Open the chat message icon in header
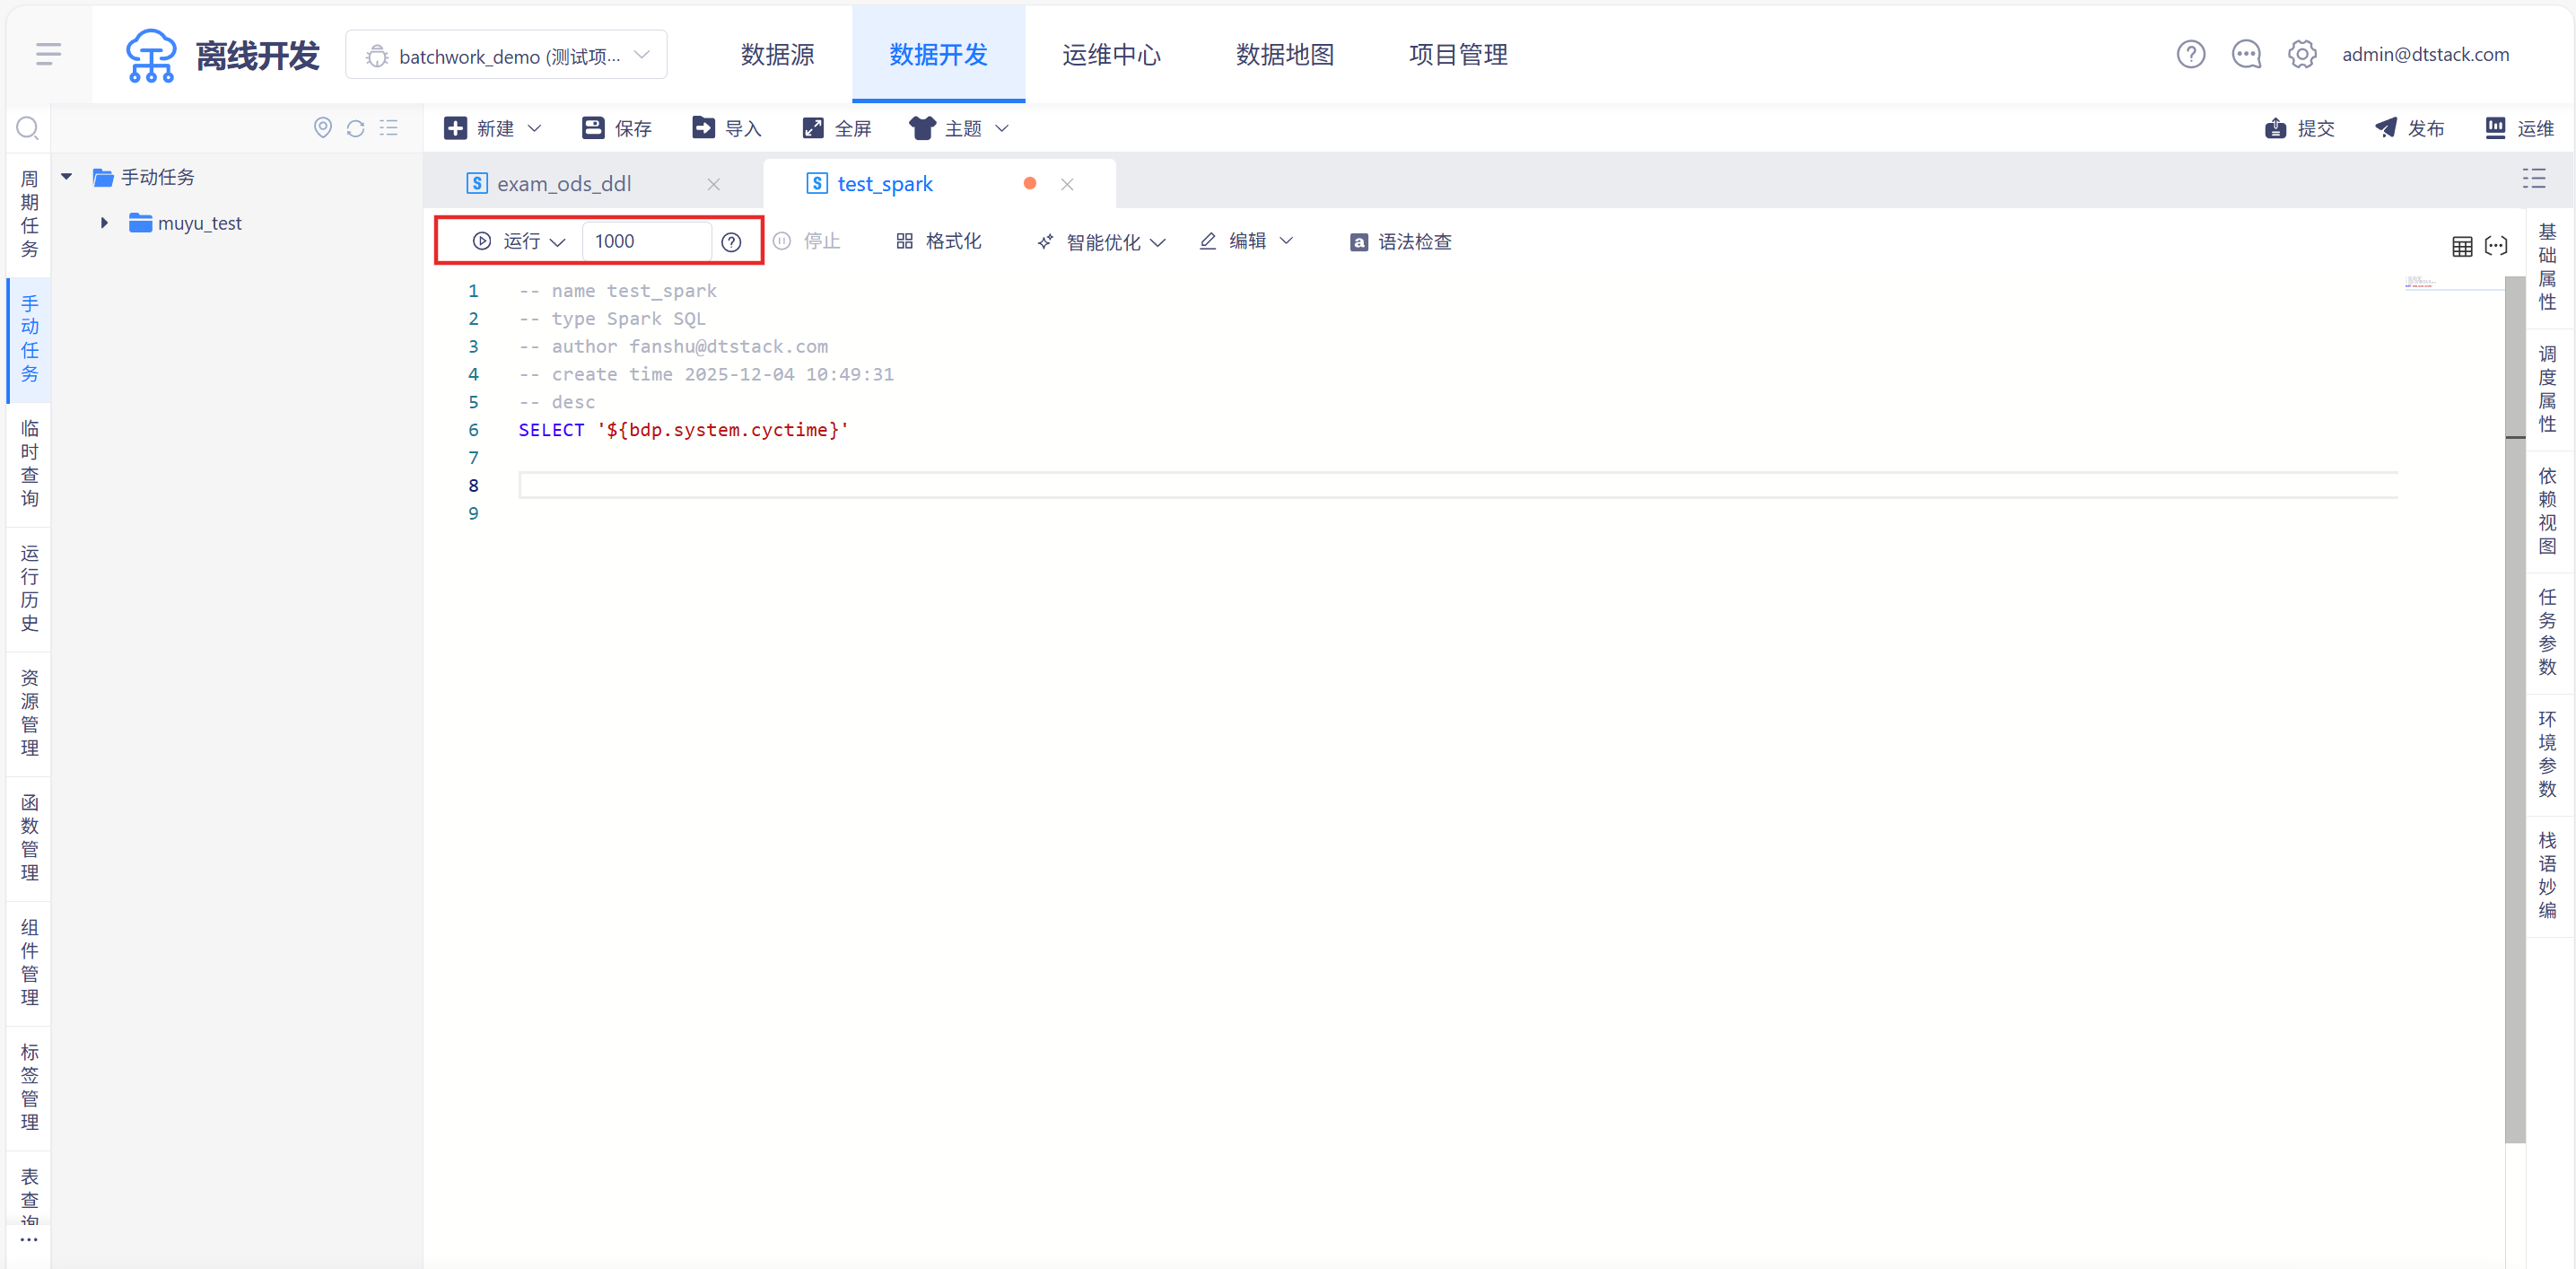Screen dimensions: 2576x1269 point(2246,54)
